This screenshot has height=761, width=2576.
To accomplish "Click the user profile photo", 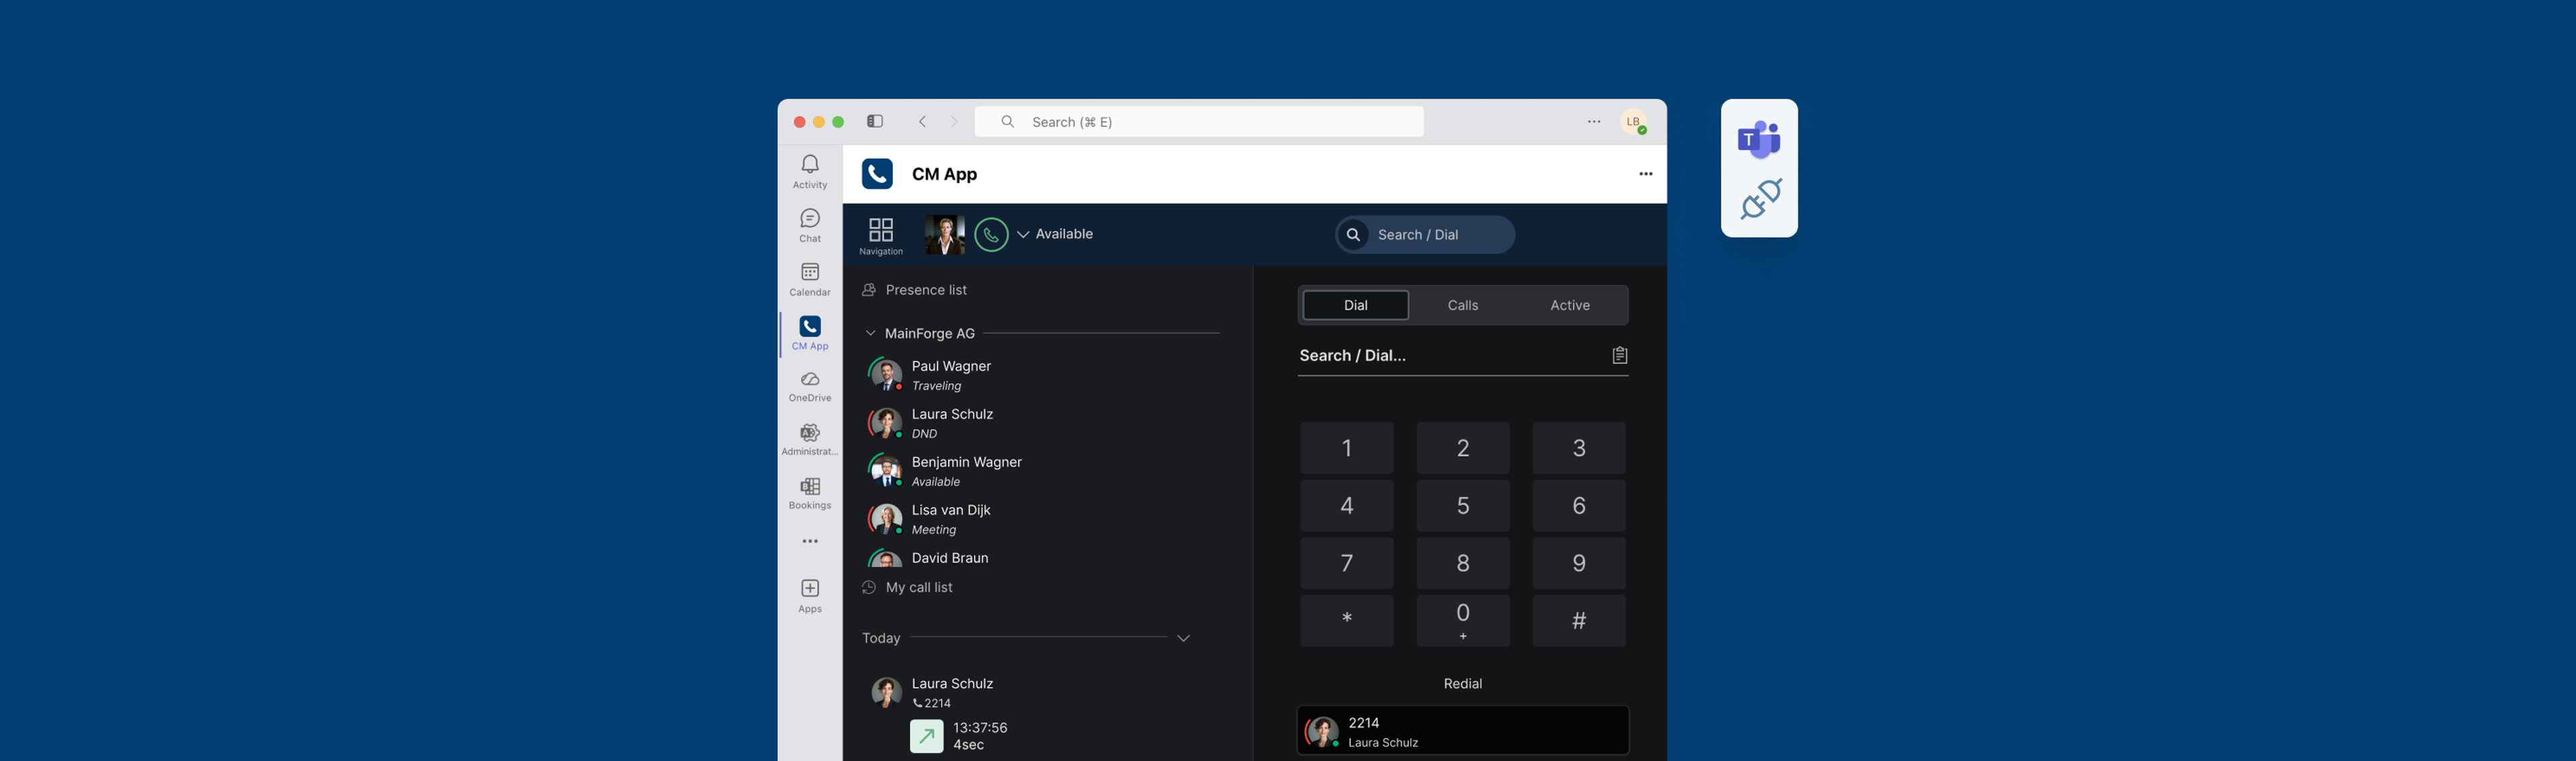I will tap(944, 235).
